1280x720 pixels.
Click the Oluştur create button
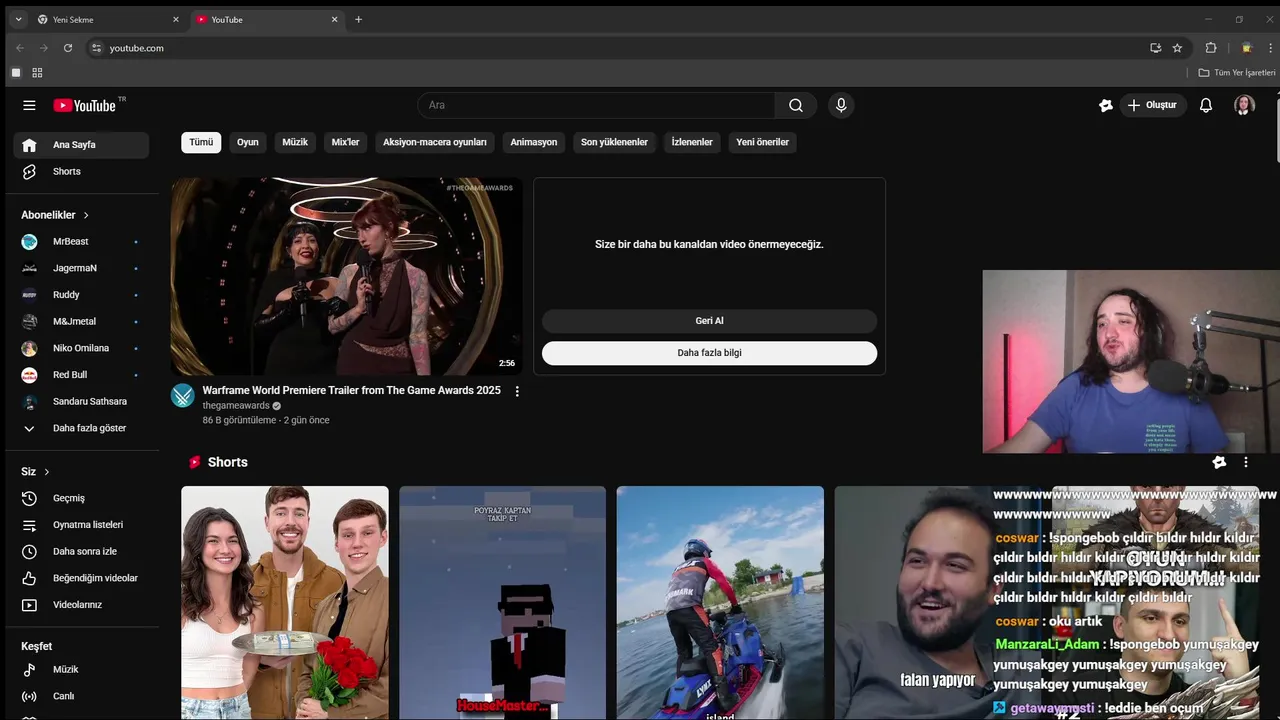click(1152, 105)
